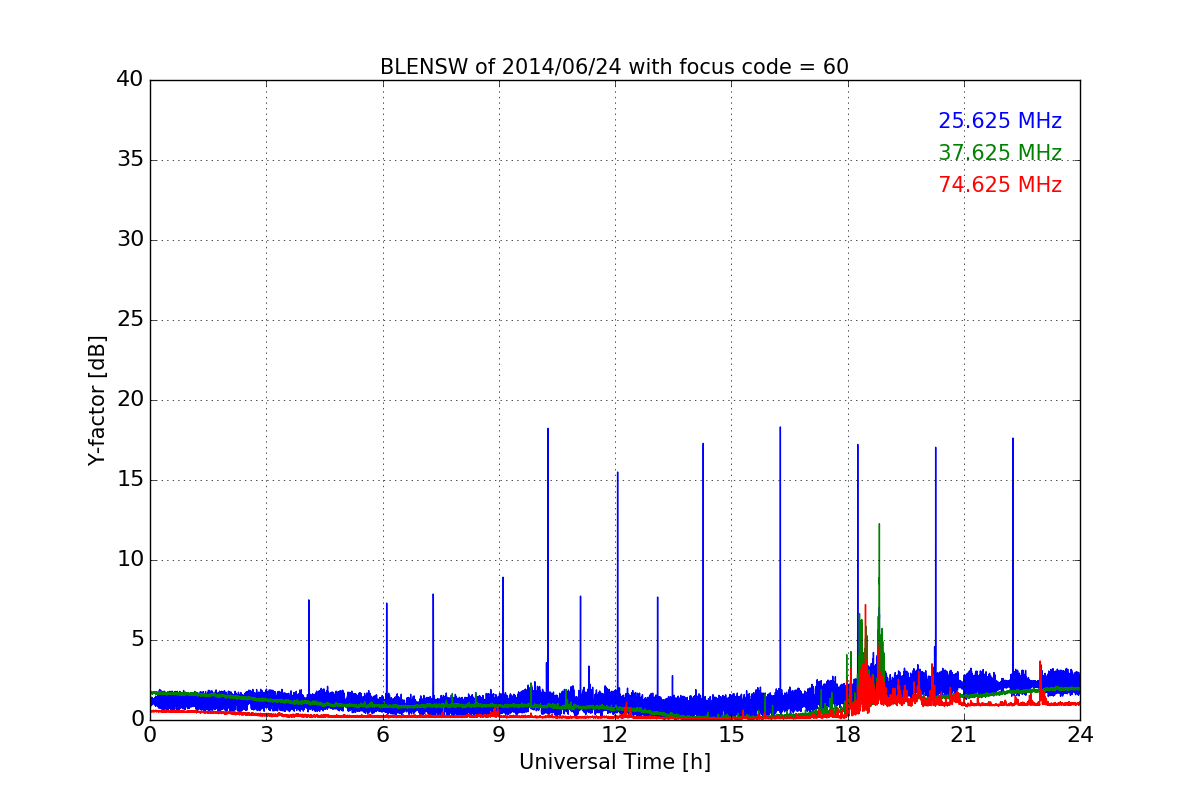The image size is (1200, 800).
Task: Click the x-axis tick label 24
Action: pos(1080,735)
